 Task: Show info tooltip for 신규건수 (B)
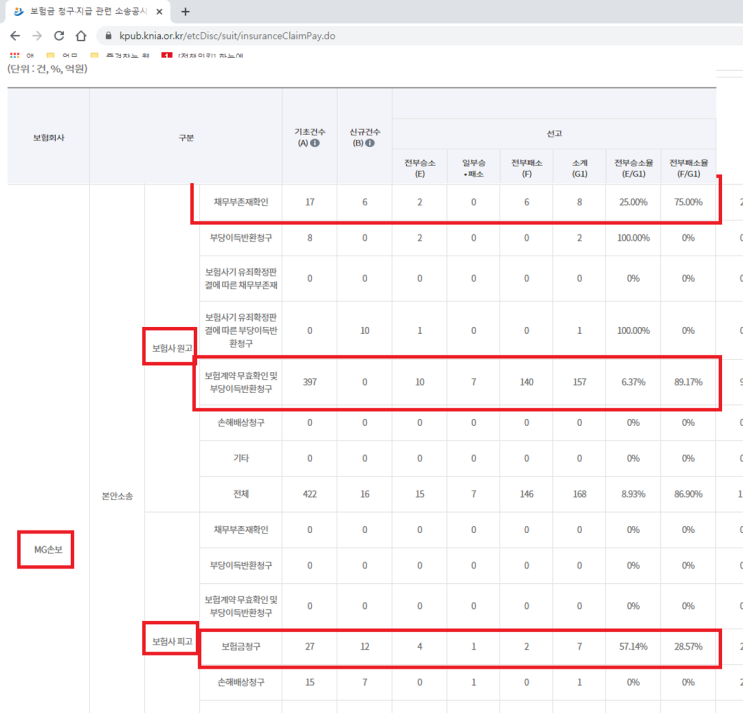click(370, 143)
